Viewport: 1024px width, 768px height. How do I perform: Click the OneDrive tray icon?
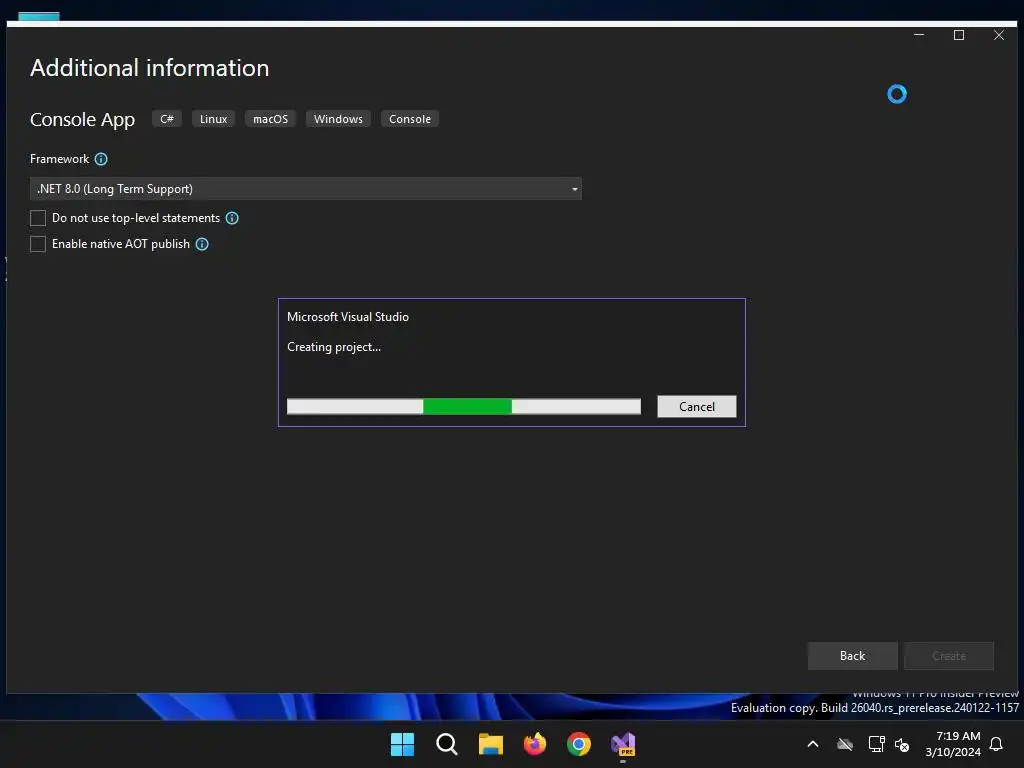(x=845, y=744)
